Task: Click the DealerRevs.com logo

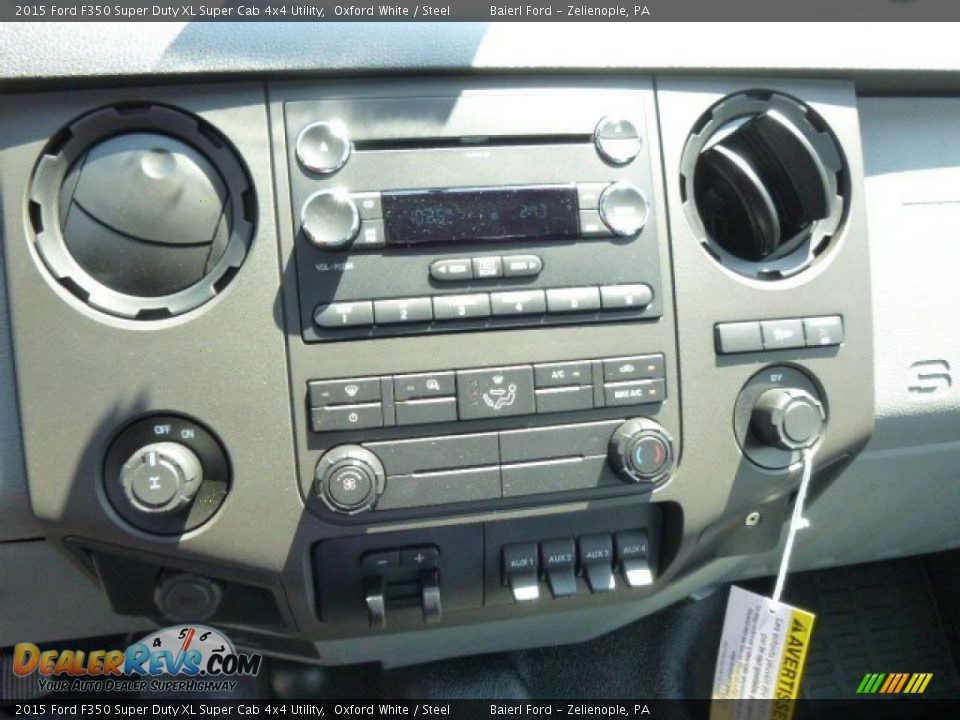Action: [136, 662]
